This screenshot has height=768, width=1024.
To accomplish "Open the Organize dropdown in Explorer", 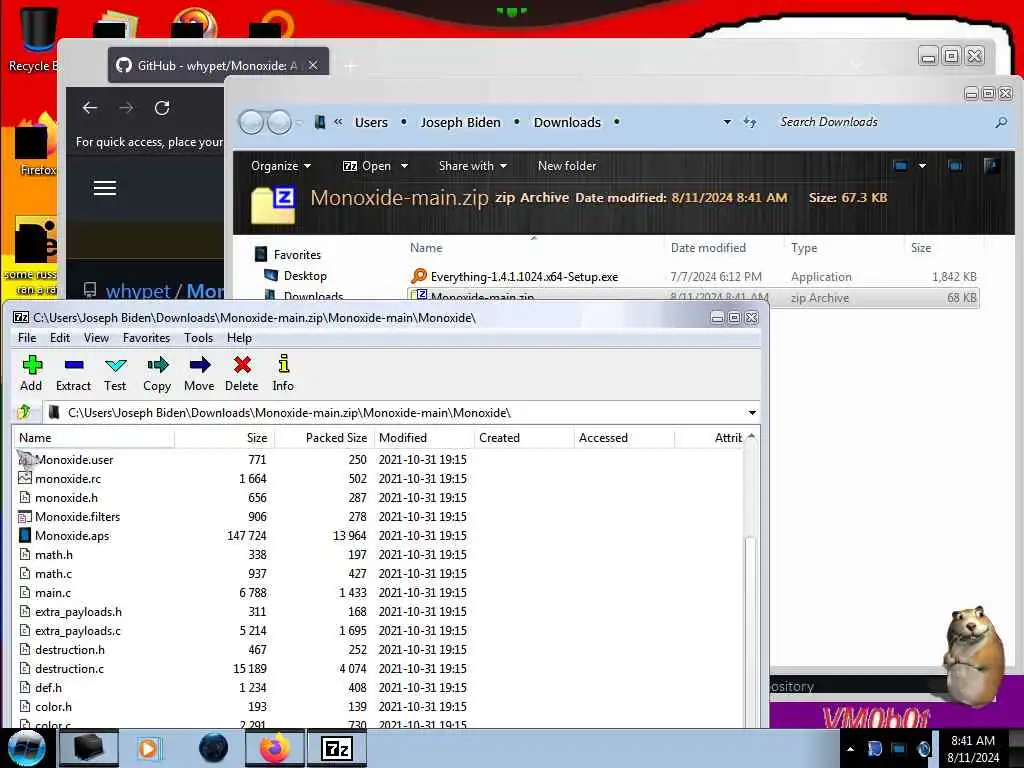I will (281, 166).
